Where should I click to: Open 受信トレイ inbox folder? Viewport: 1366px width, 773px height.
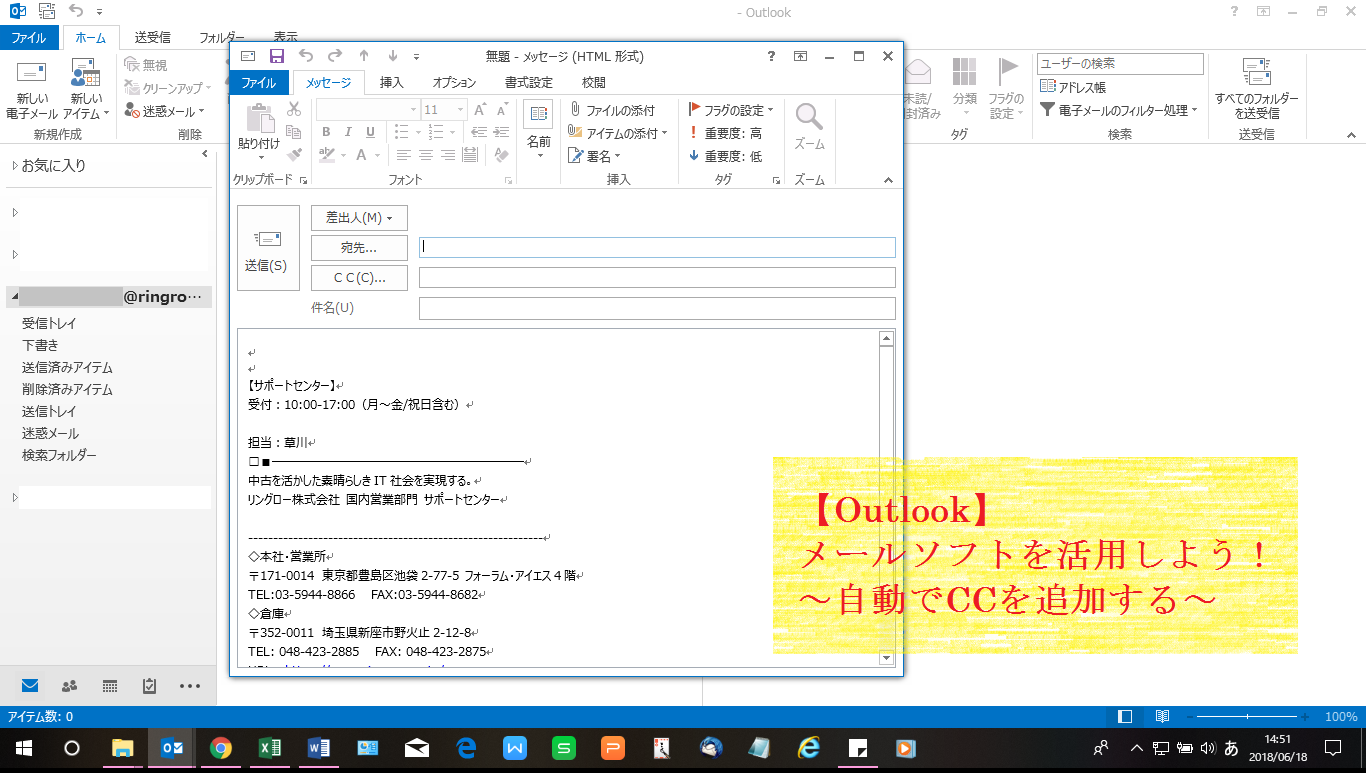[50, 323]
